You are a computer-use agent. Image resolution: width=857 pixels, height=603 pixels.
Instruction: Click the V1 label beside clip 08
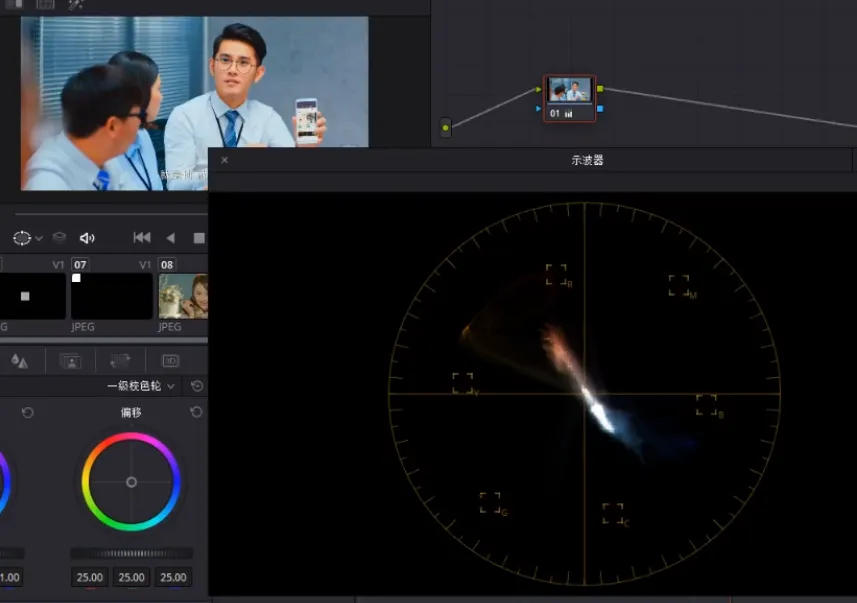tap(144, 265)
